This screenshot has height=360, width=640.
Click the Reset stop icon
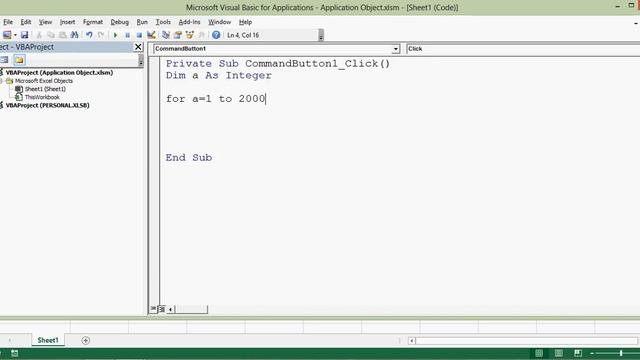click(x=139, y=35)
